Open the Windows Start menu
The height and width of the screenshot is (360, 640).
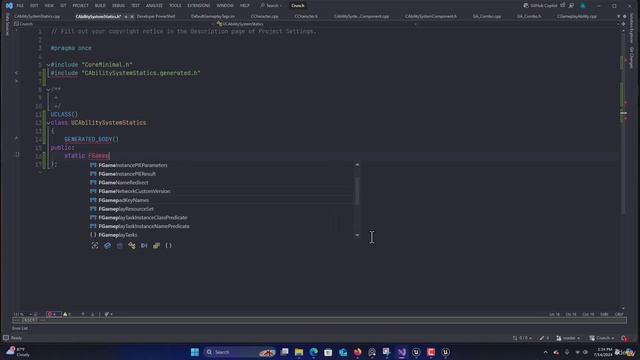[195, 352]
